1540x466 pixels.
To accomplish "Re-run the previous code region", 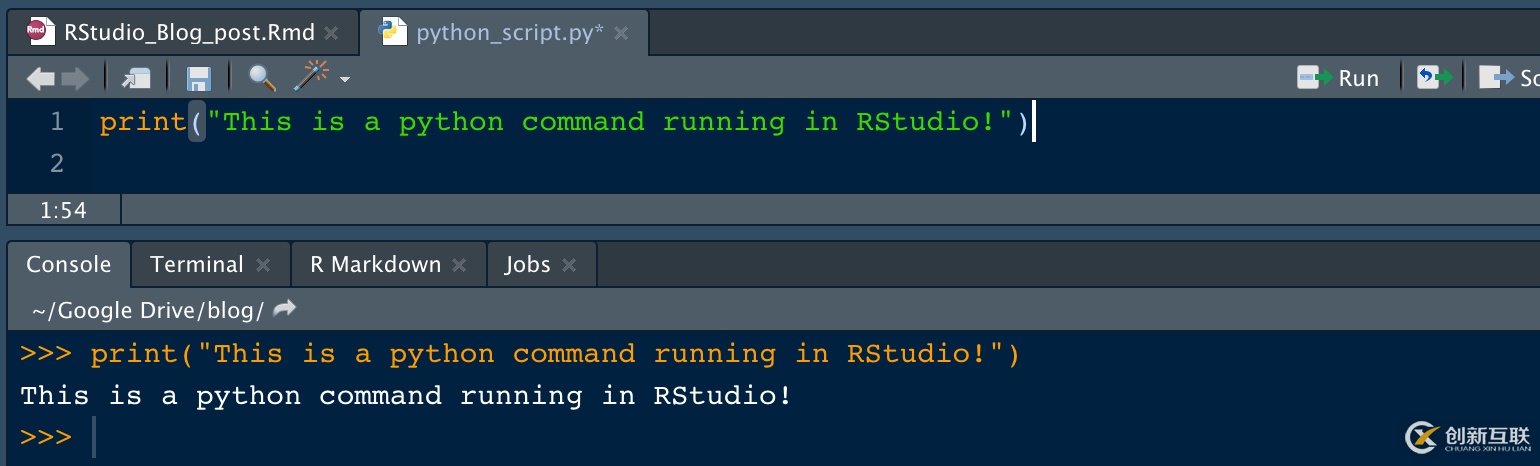I will [x=1434, y=78].
